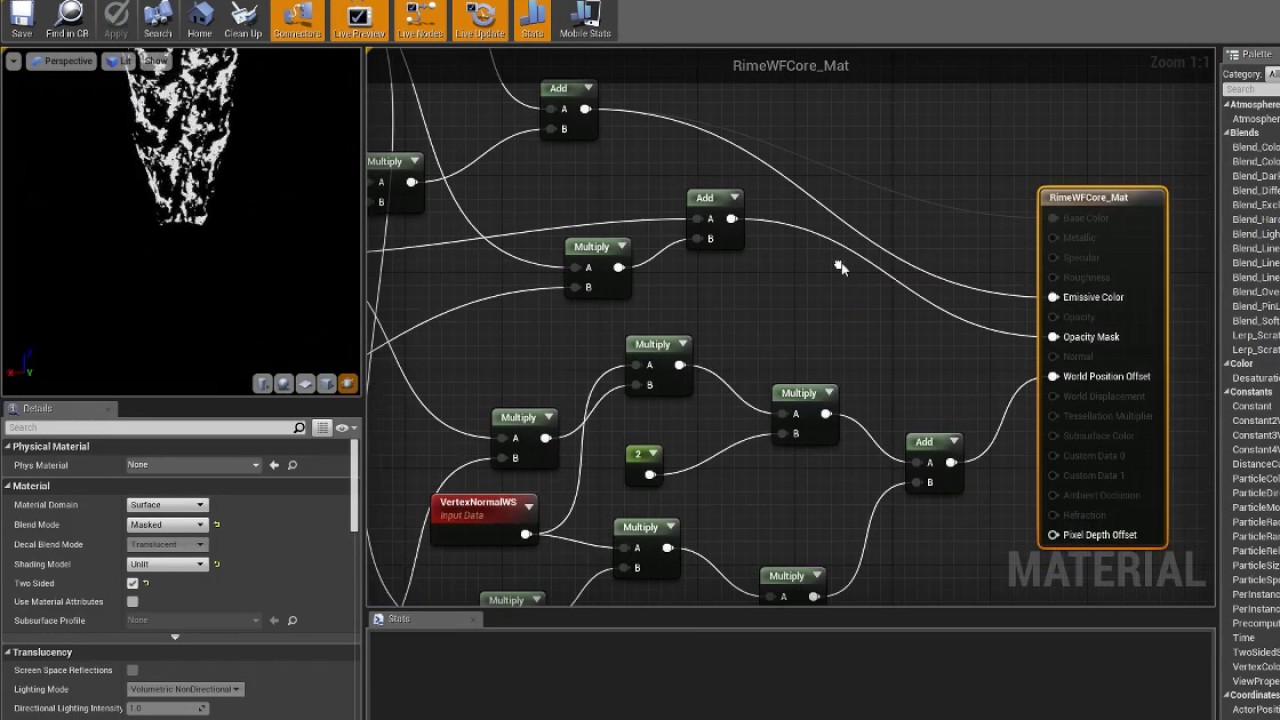The image size is (1280, 720).
Task: Open the Phys Material None dropdown
Action: (193, 465)
